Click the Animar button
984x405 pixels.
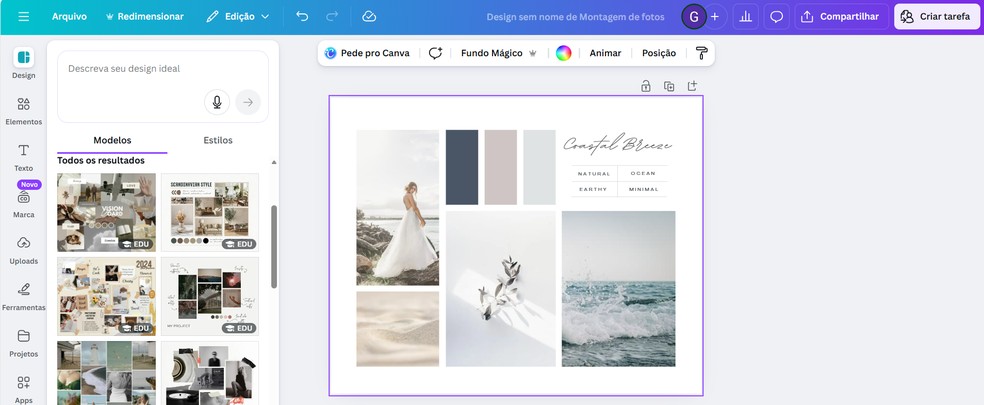click(x=605, y=53)
